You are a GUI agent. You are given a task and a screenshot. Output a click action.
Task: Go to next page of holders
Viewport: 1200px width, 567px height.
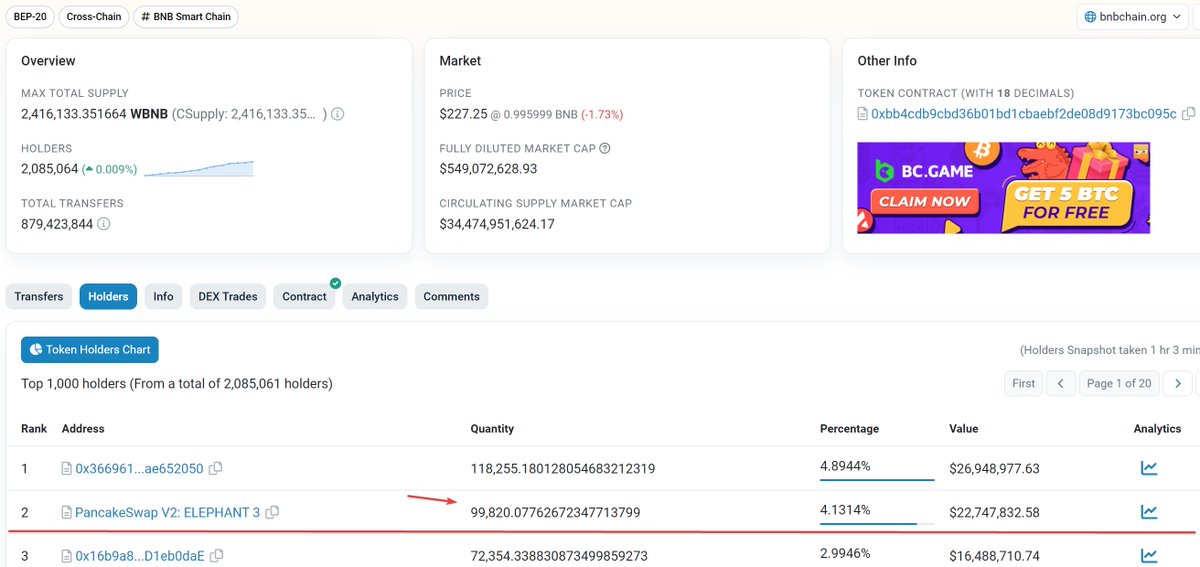(1178, 383)
